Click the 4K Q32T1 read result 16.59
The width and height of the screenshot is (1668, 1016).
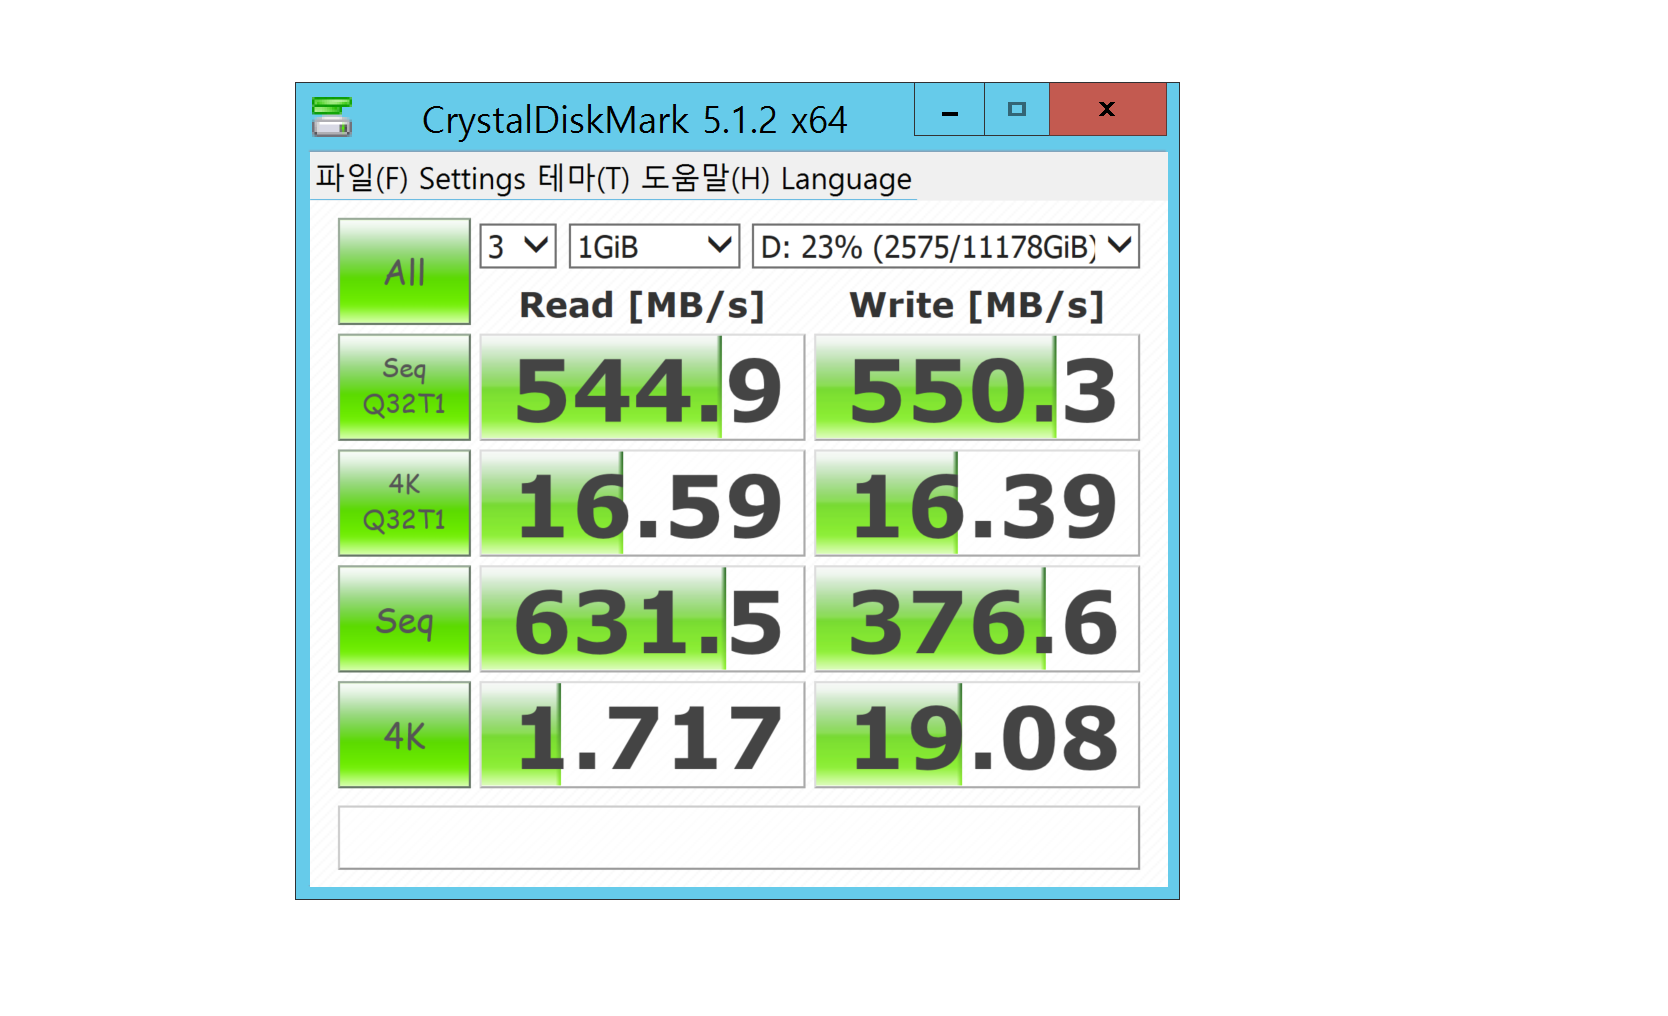point(642,504)
